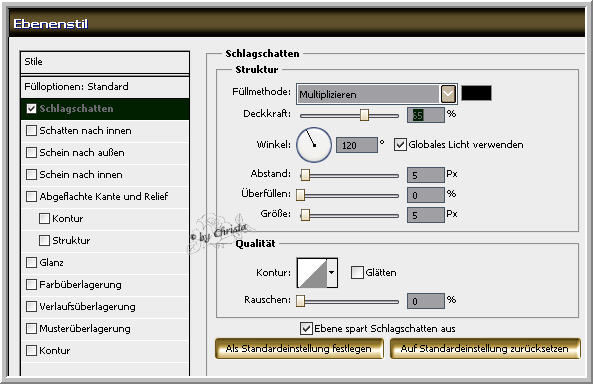Image resolution: width=593 pixels, height=384 pixels.
Task: Open the Kontur contour picker arrow
Action: (x=332, y=272)
